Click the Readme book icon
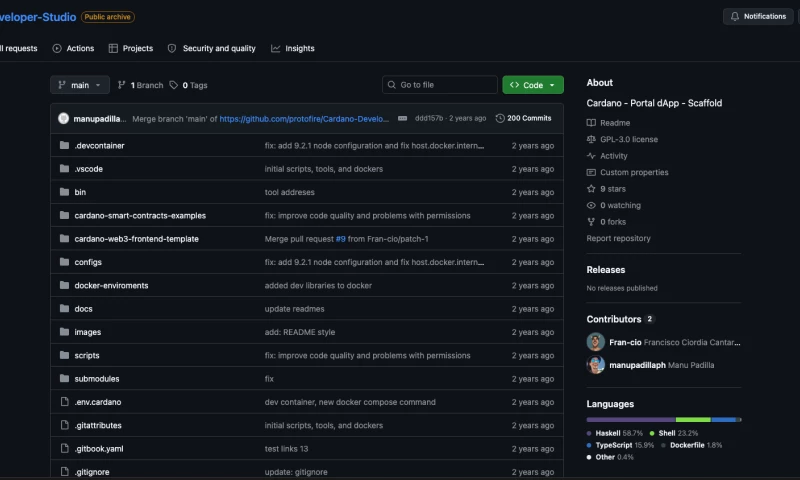 point(591,123)
